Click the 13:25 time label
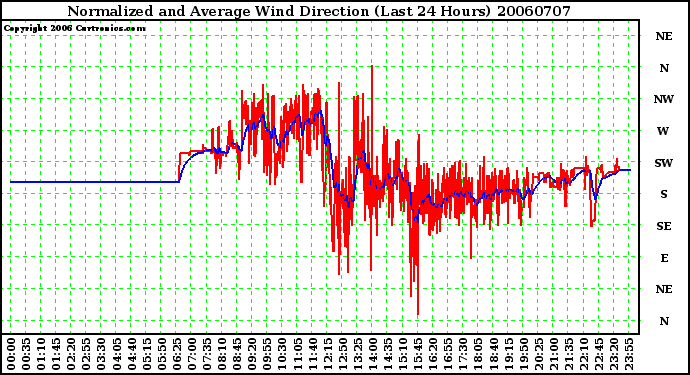The height and width of the screenshot is (375, 690). click(357, 354)
